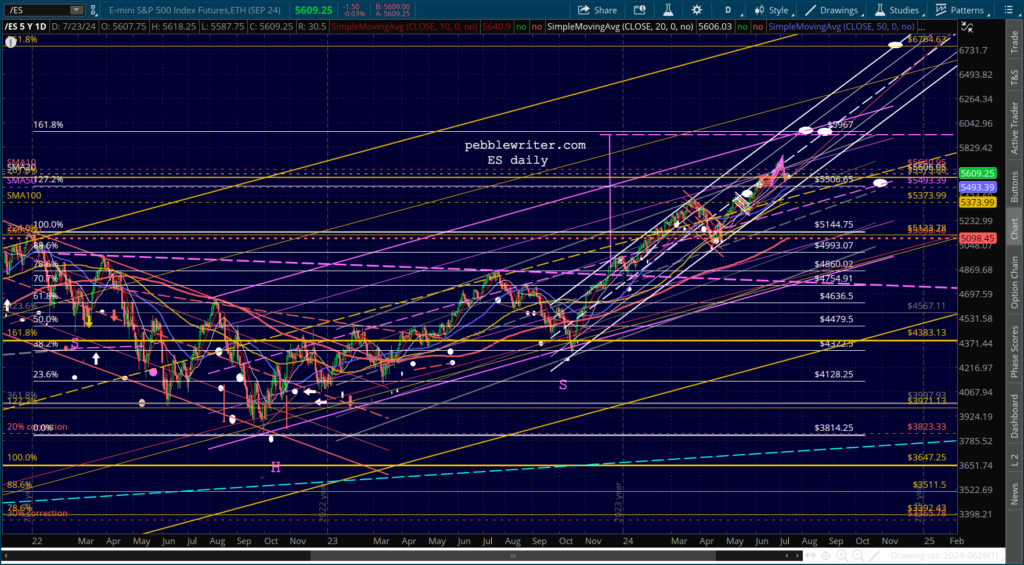The image size is (1024, 565).
Task: Open the Option Chain side tab
Action: point(1014,282)
